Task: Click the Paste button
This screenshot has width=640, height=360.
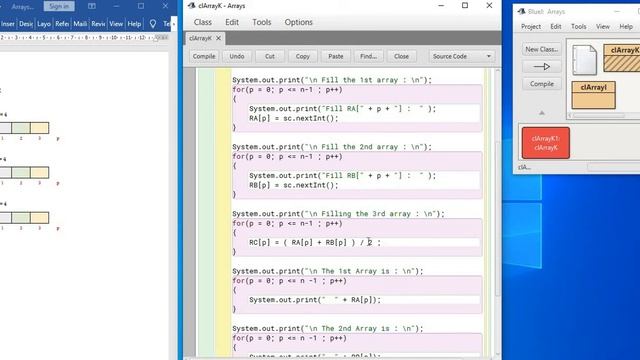Action: coord(336,56)
